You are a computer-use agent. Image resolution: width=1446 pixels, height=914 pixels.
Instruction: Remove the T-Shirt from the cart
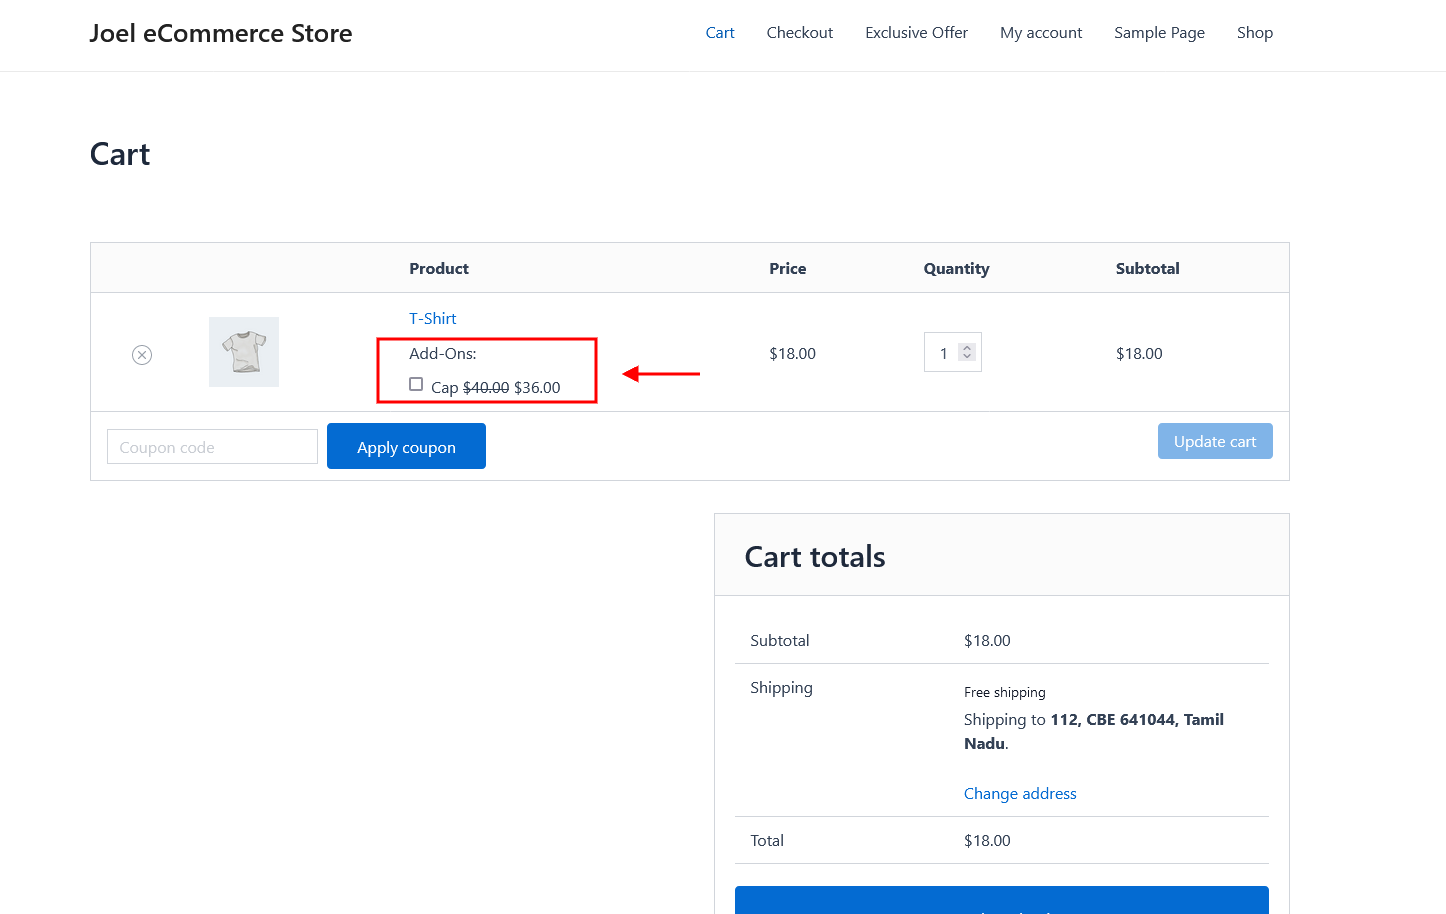(x=142, y=355)
